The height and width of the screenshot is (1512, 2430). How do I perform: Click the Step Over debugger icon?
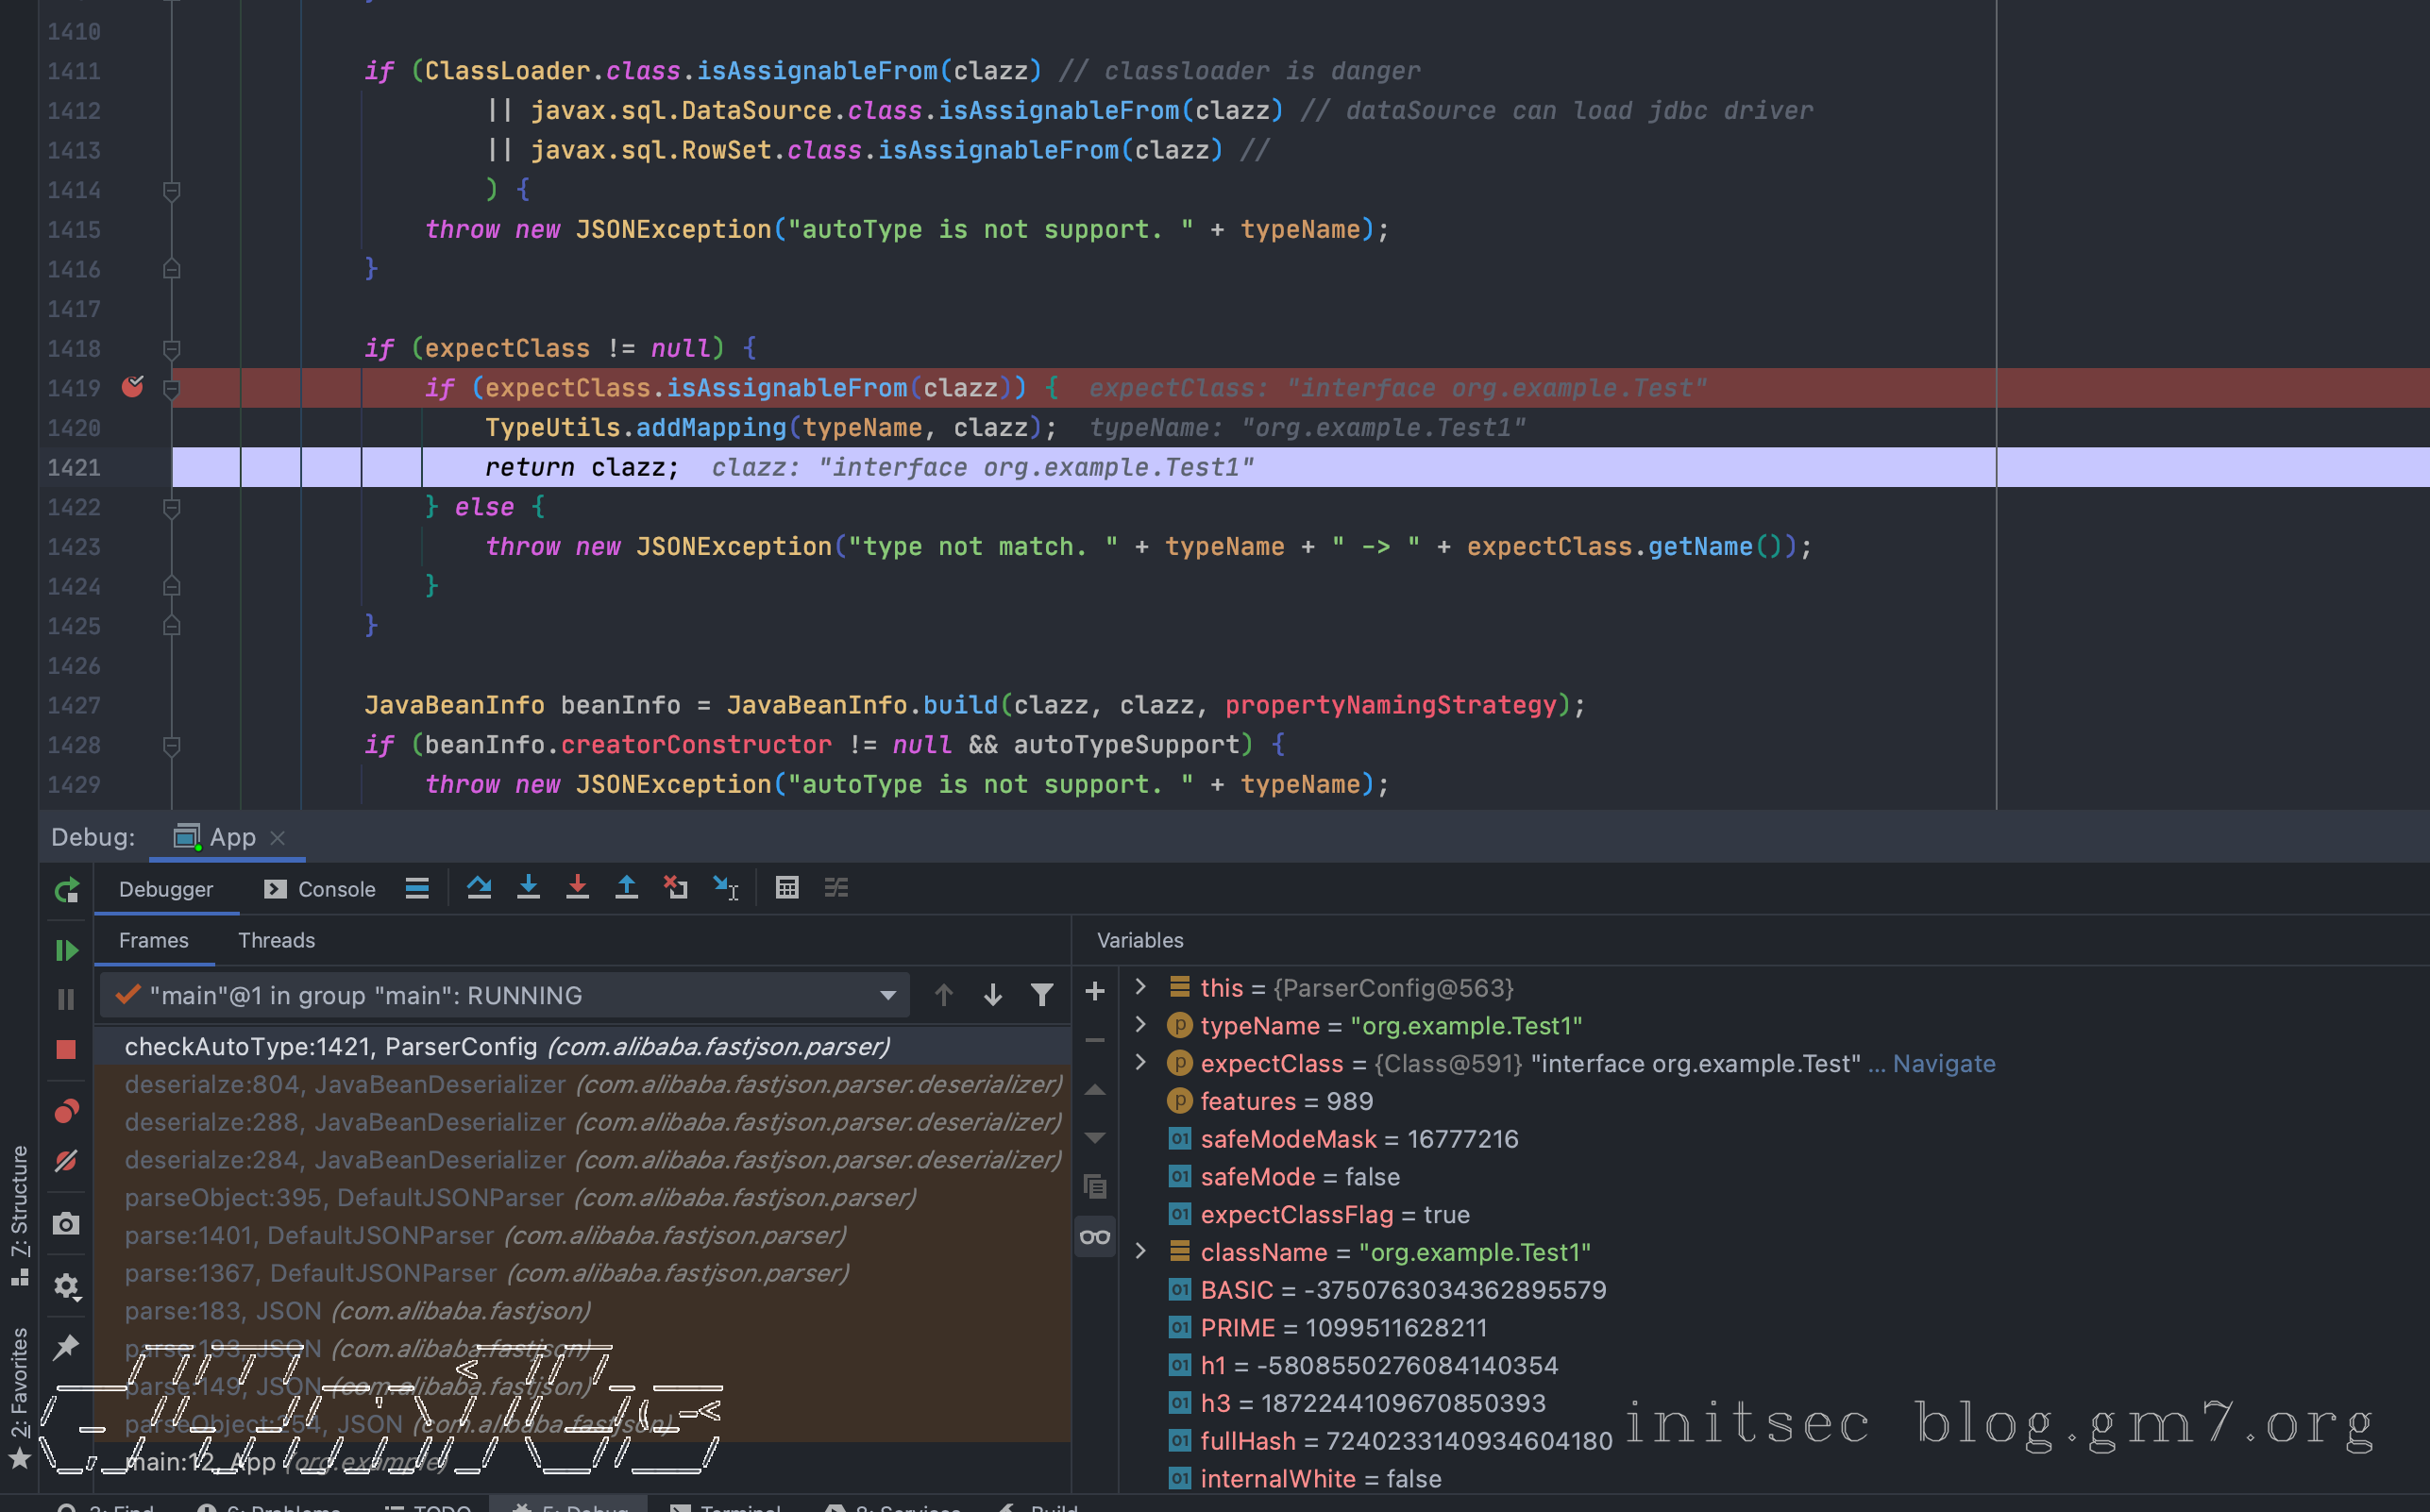pyautogui.click(x=479, y=888)
